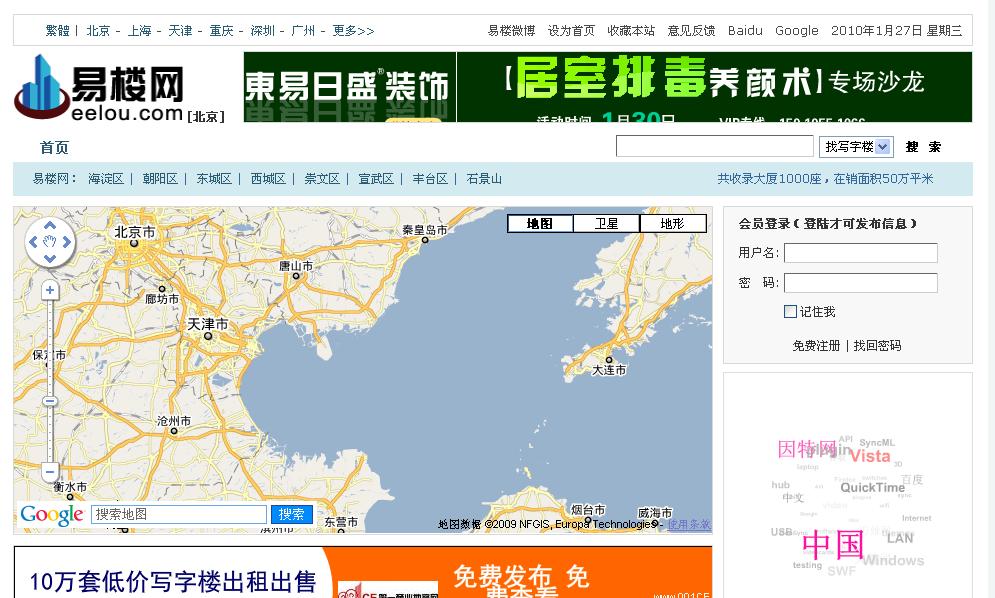The height and width of the screenshot is (598, 995).
Task: Click 因特网 tag in tag cloud
Action: [x=807, y=449]
